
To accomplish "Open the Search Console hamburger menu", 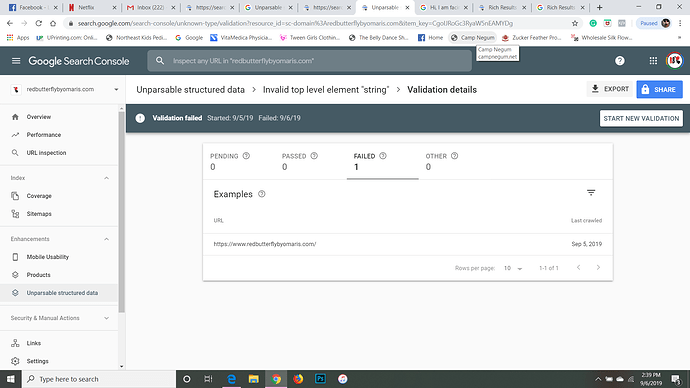I will [x=16, y=61].
